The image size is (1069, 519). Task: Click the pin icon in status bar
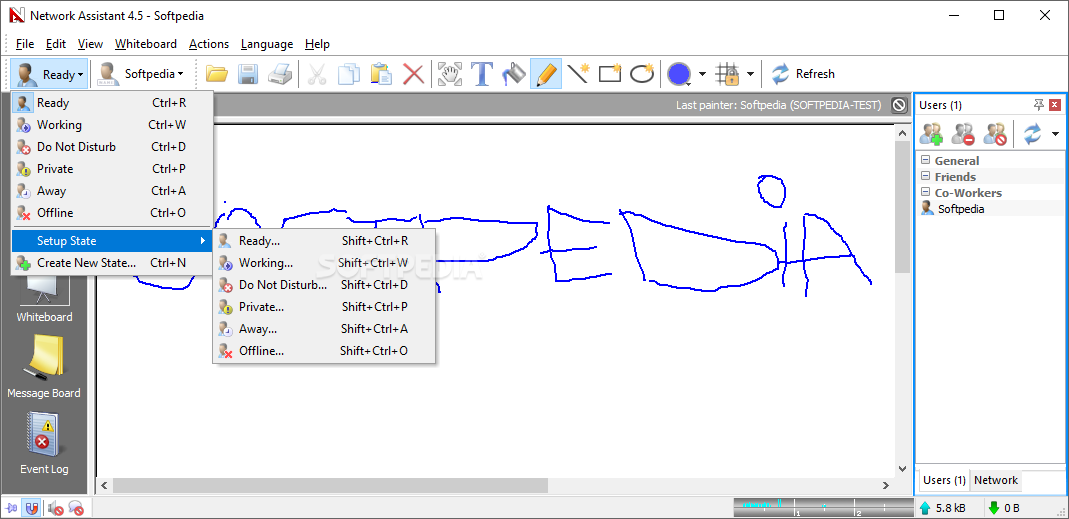[13, 508]
